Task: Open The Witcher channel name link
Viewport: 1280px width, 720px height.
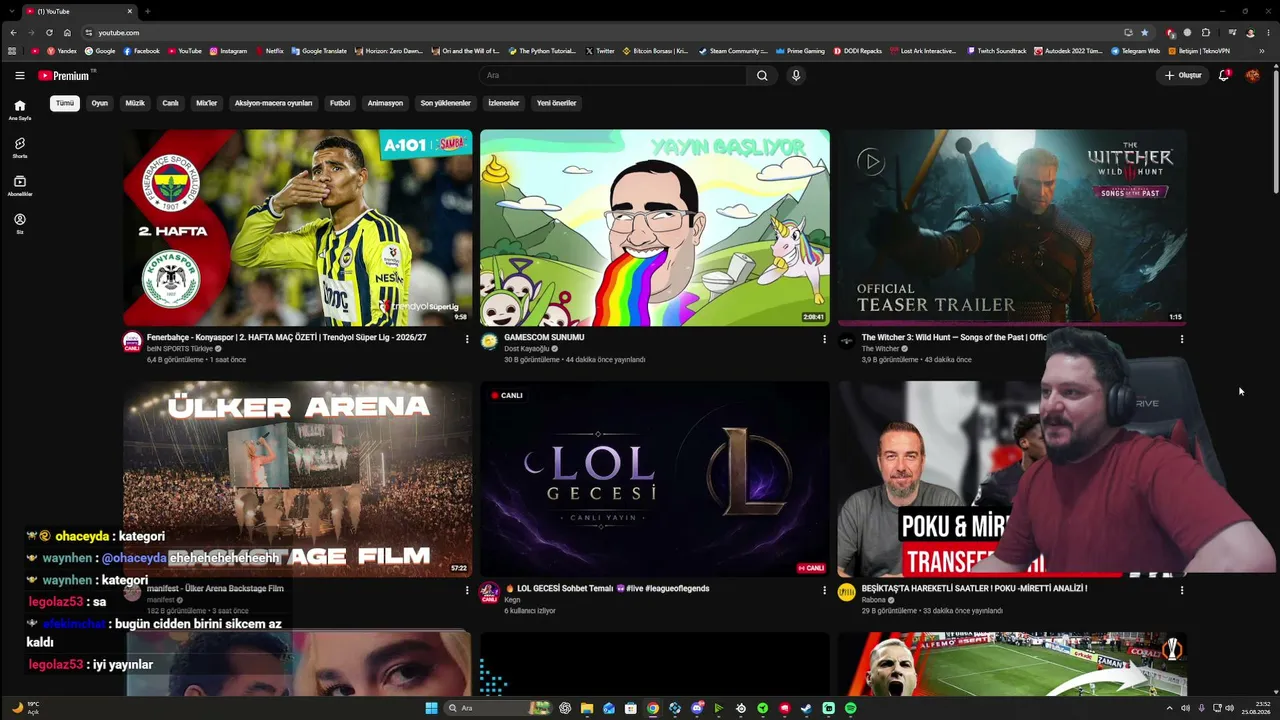Action: (x=880, y=349)
